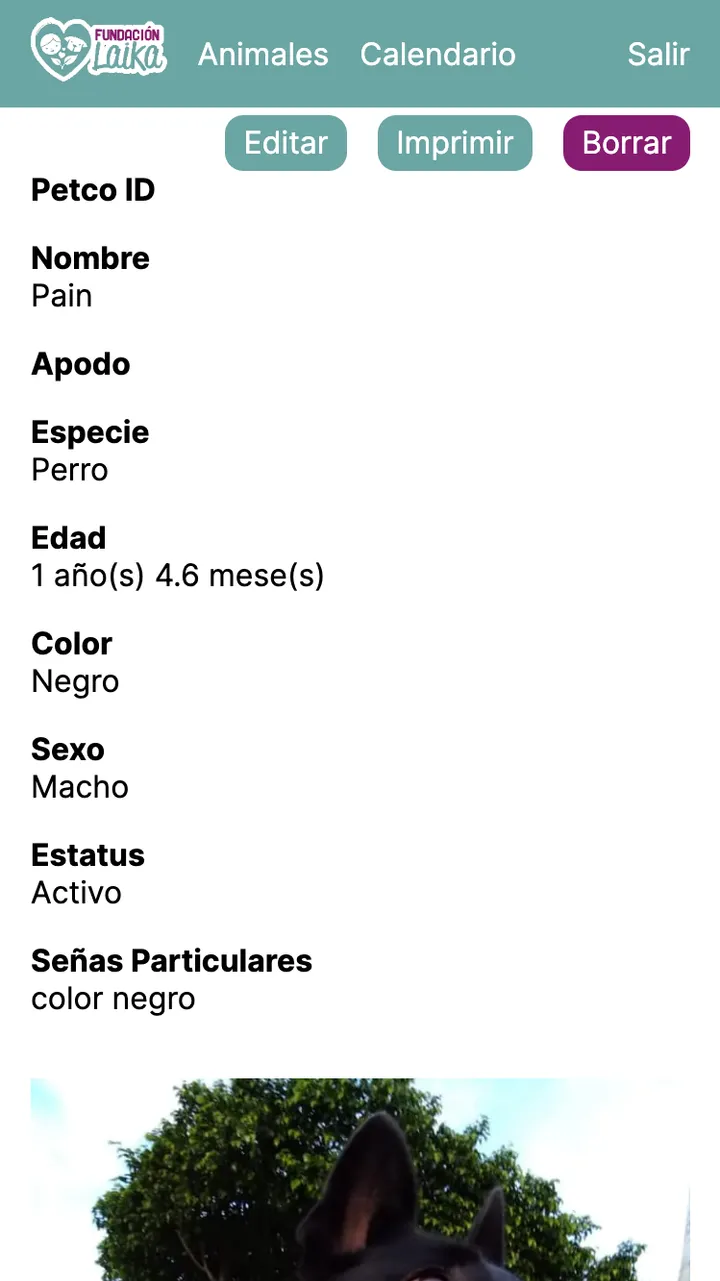Viewport: 720px width, 1281px height.
Task: Delete this animal with Borrar
Action: click(x=626, y=143)
